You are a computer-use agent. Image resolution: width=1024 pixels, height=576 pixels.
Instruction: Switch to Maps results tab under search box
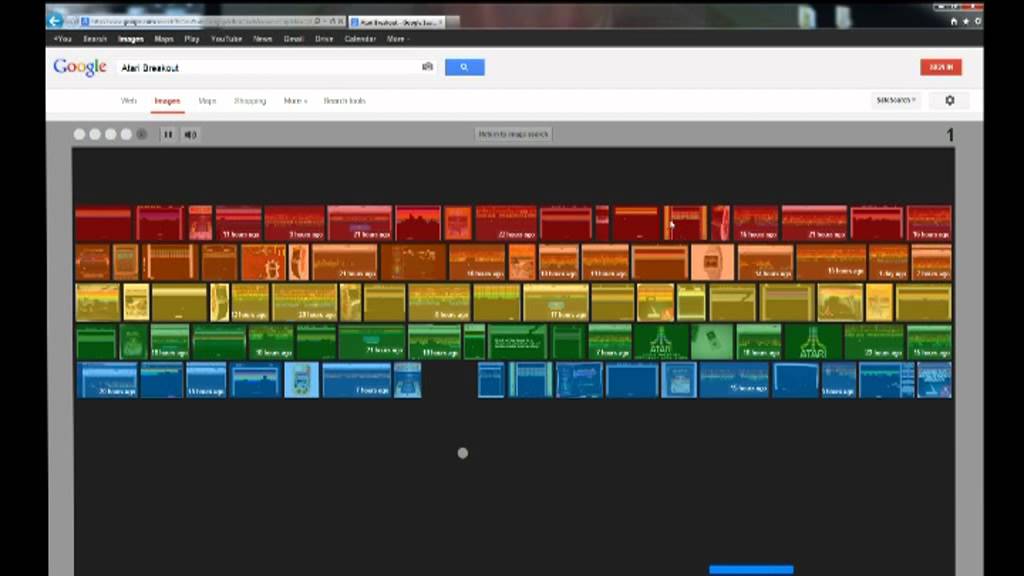click(x=207, y=101)
